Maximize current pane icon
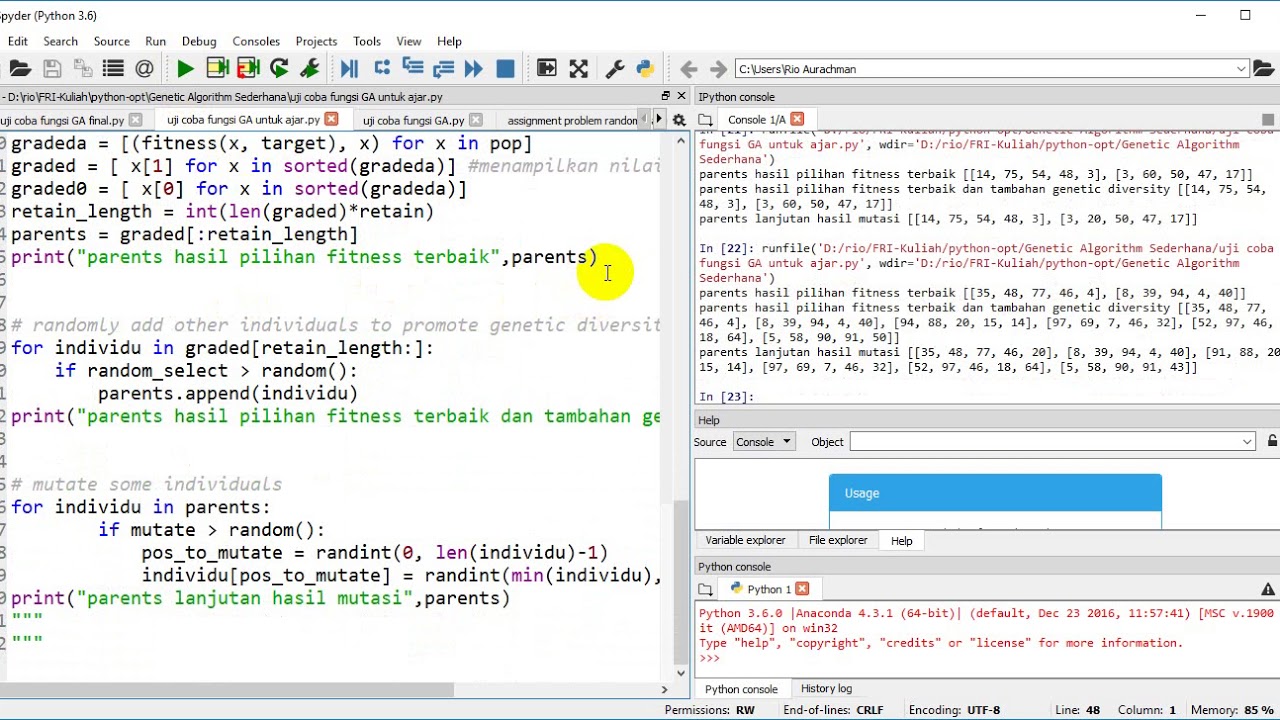This screenshot has height=720, width=1280. (x=546, y=69)
